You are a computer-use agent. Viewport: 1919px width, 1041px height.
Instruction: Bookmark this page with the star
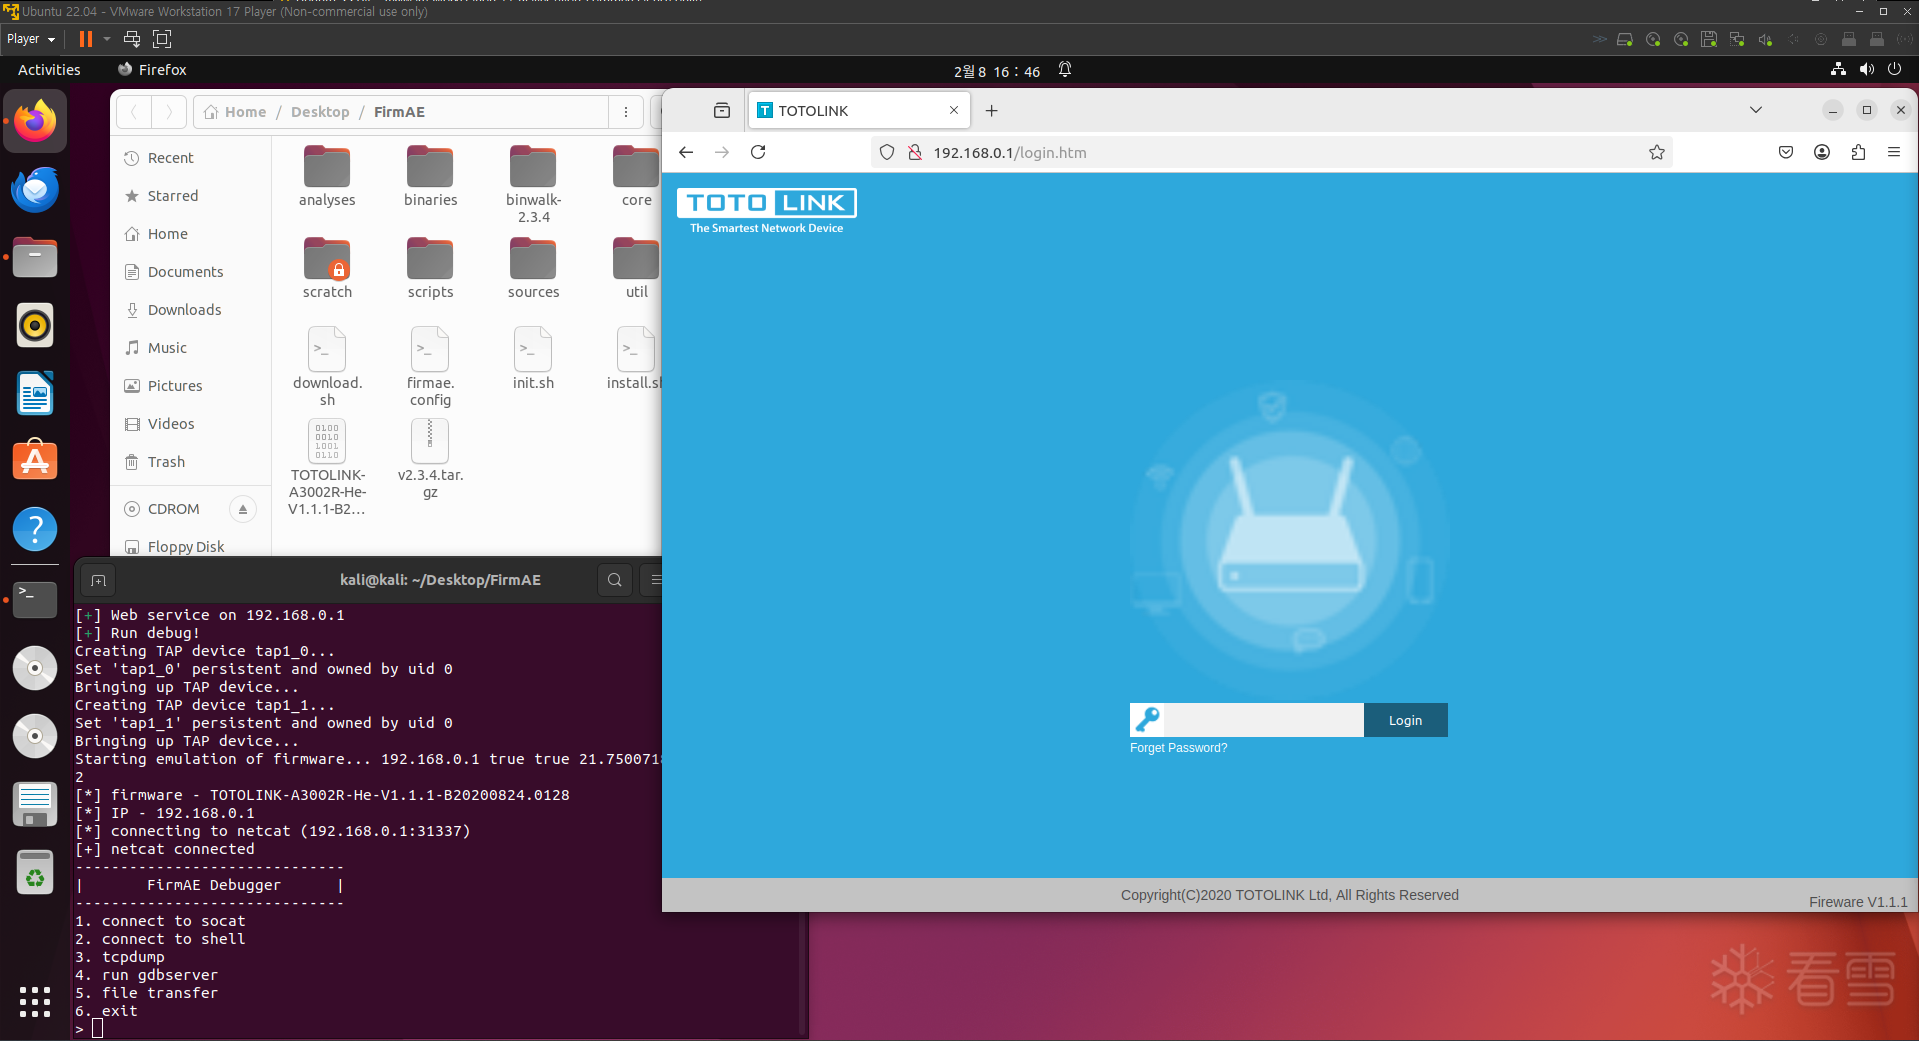click(x=1657, y=152)
